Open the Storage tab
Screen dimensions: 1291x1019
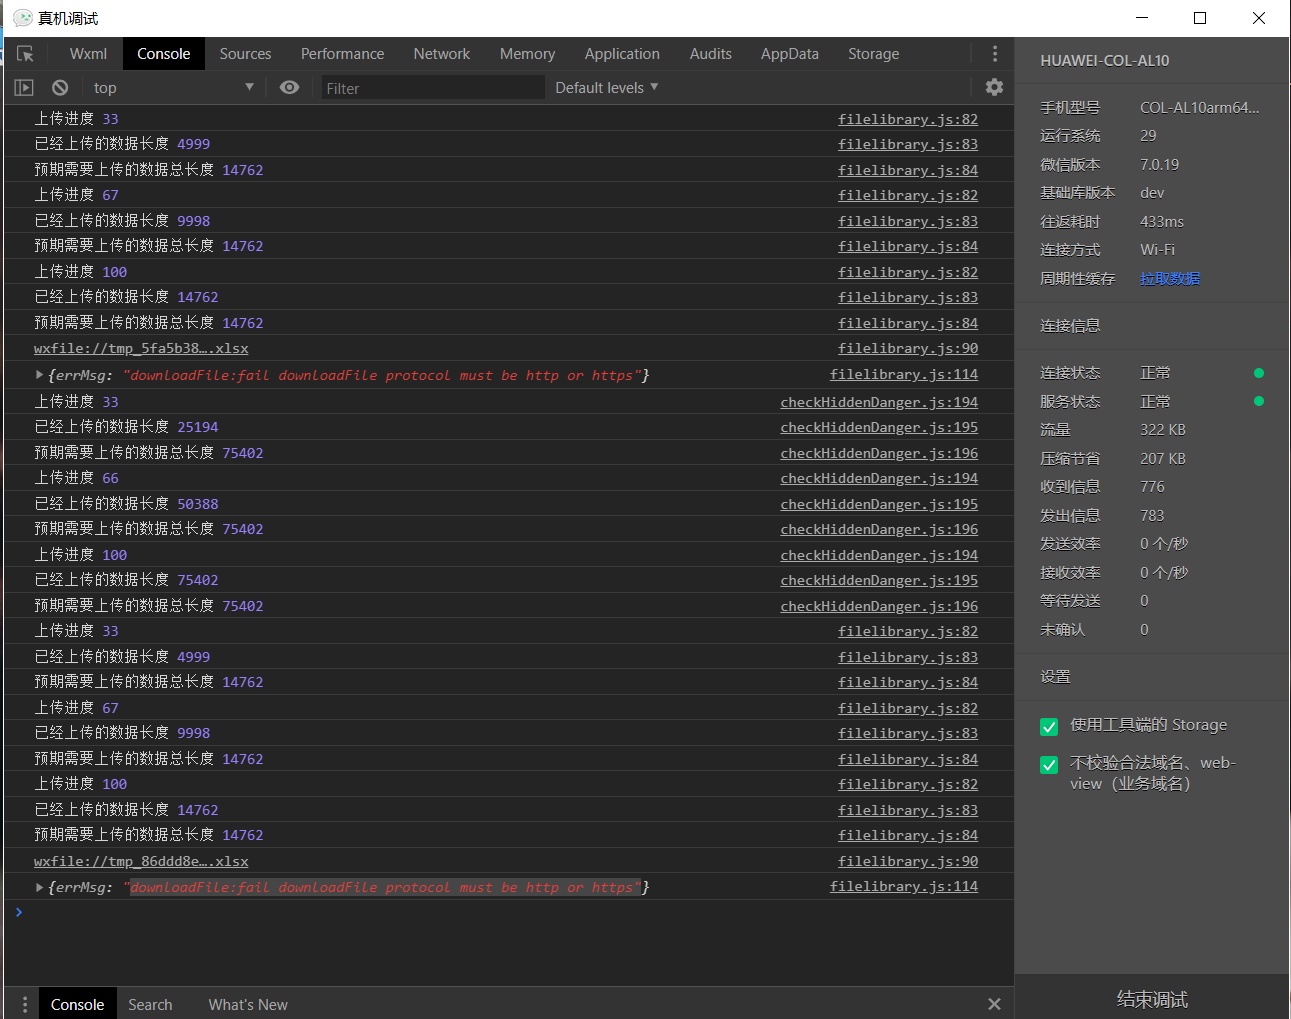[x=874, y=54]
